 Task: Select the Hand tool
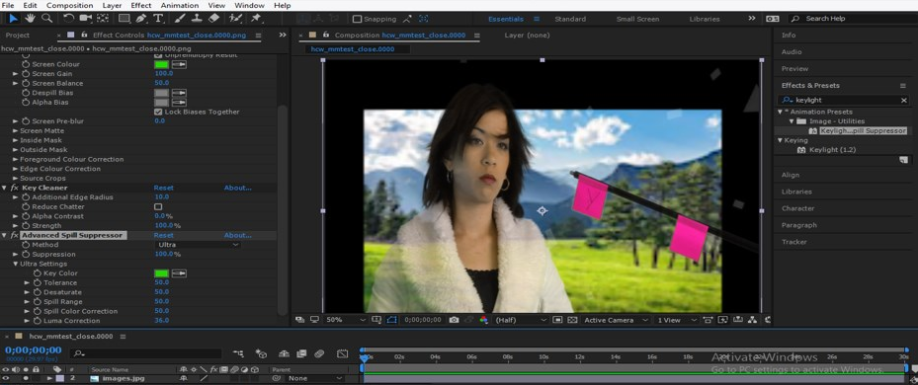point(30,19)
